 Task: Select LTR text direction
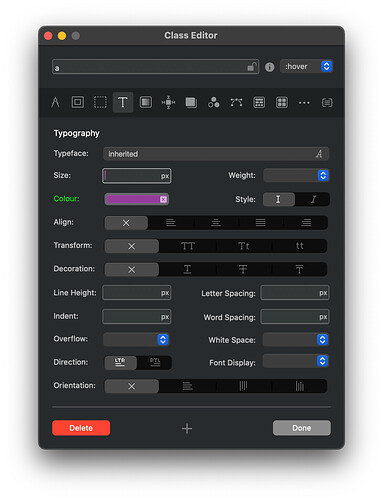tap(120, 363)
